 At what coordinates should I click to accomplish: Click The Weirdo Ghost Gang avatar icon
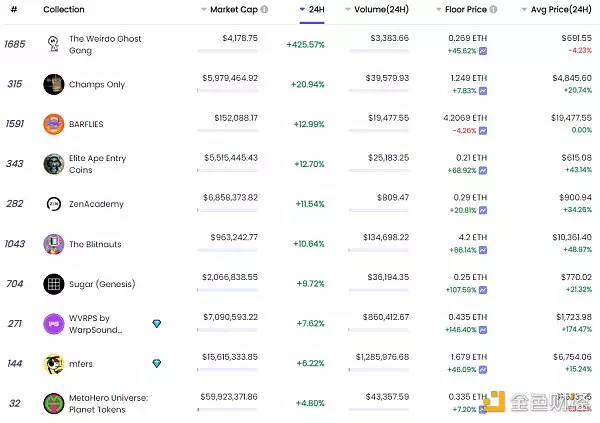coord(53,44)
